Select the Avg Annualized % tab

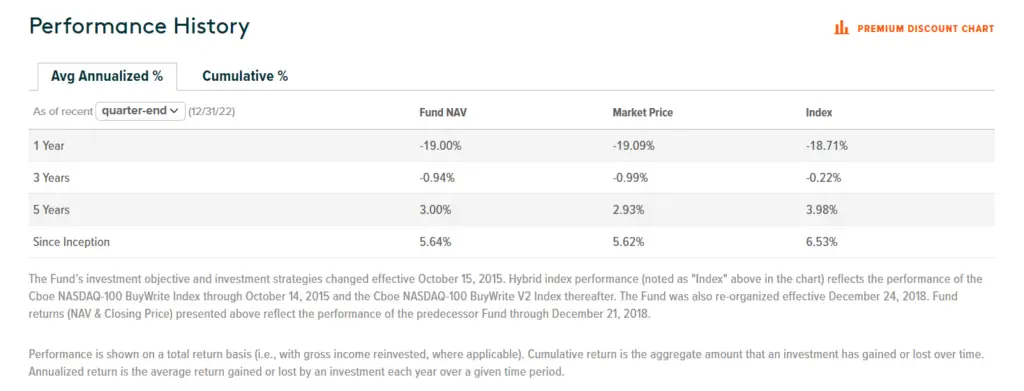pos(107,76)
